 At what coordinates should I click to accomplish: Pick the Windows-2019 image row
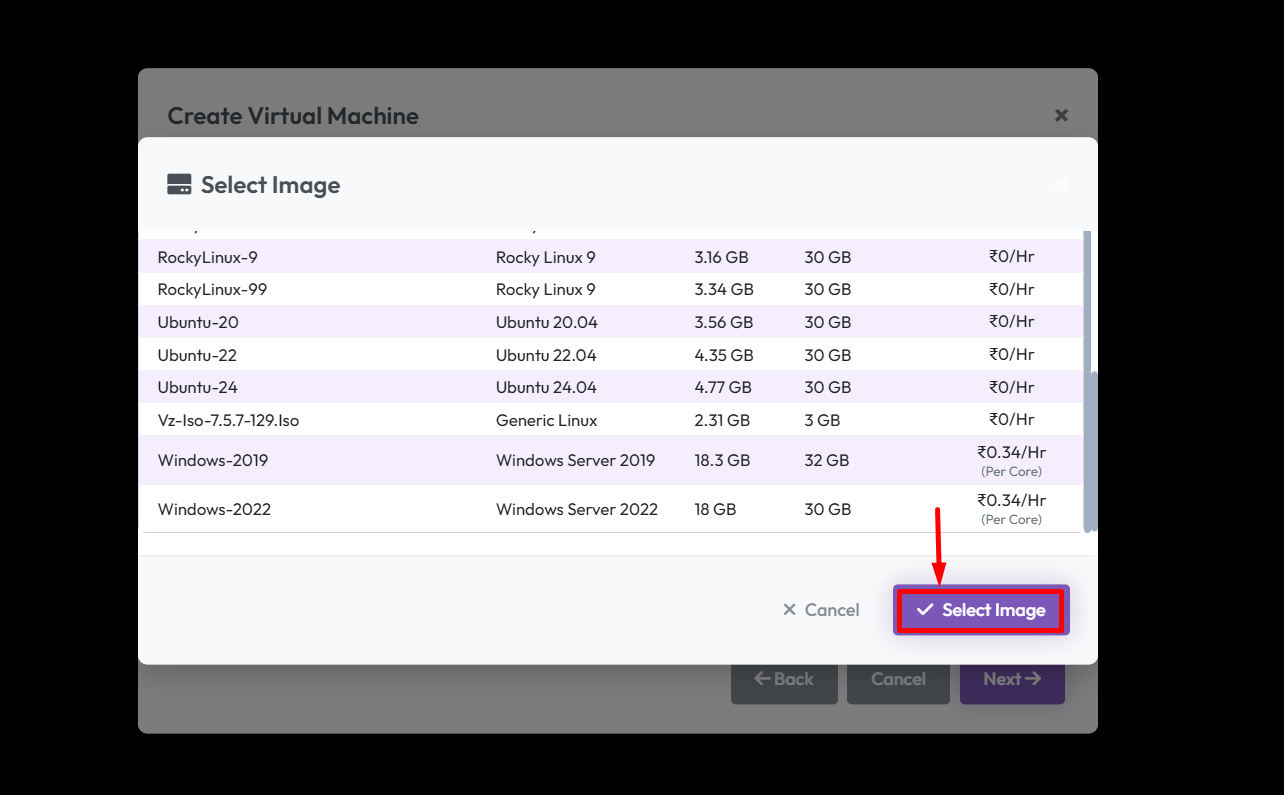[213, 460]
